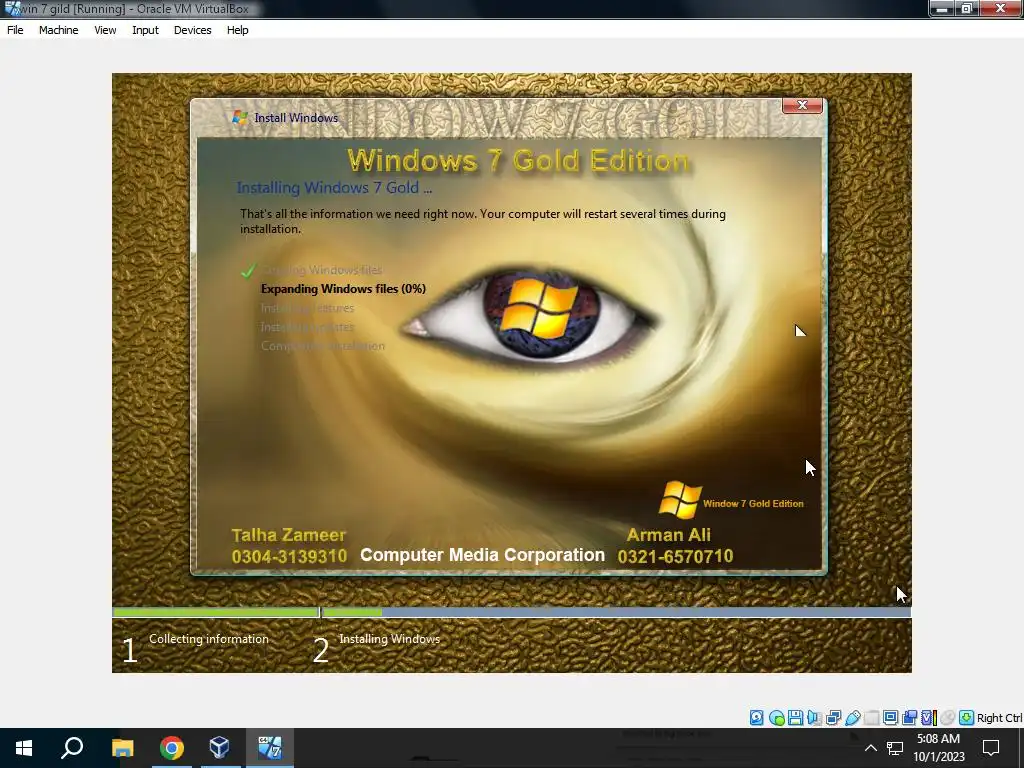The height and width of the screenshot is (768, 1024).
Task: Click the recording status icon with overlapping screens
Action: pyautogui.click(x=909, y=718)
